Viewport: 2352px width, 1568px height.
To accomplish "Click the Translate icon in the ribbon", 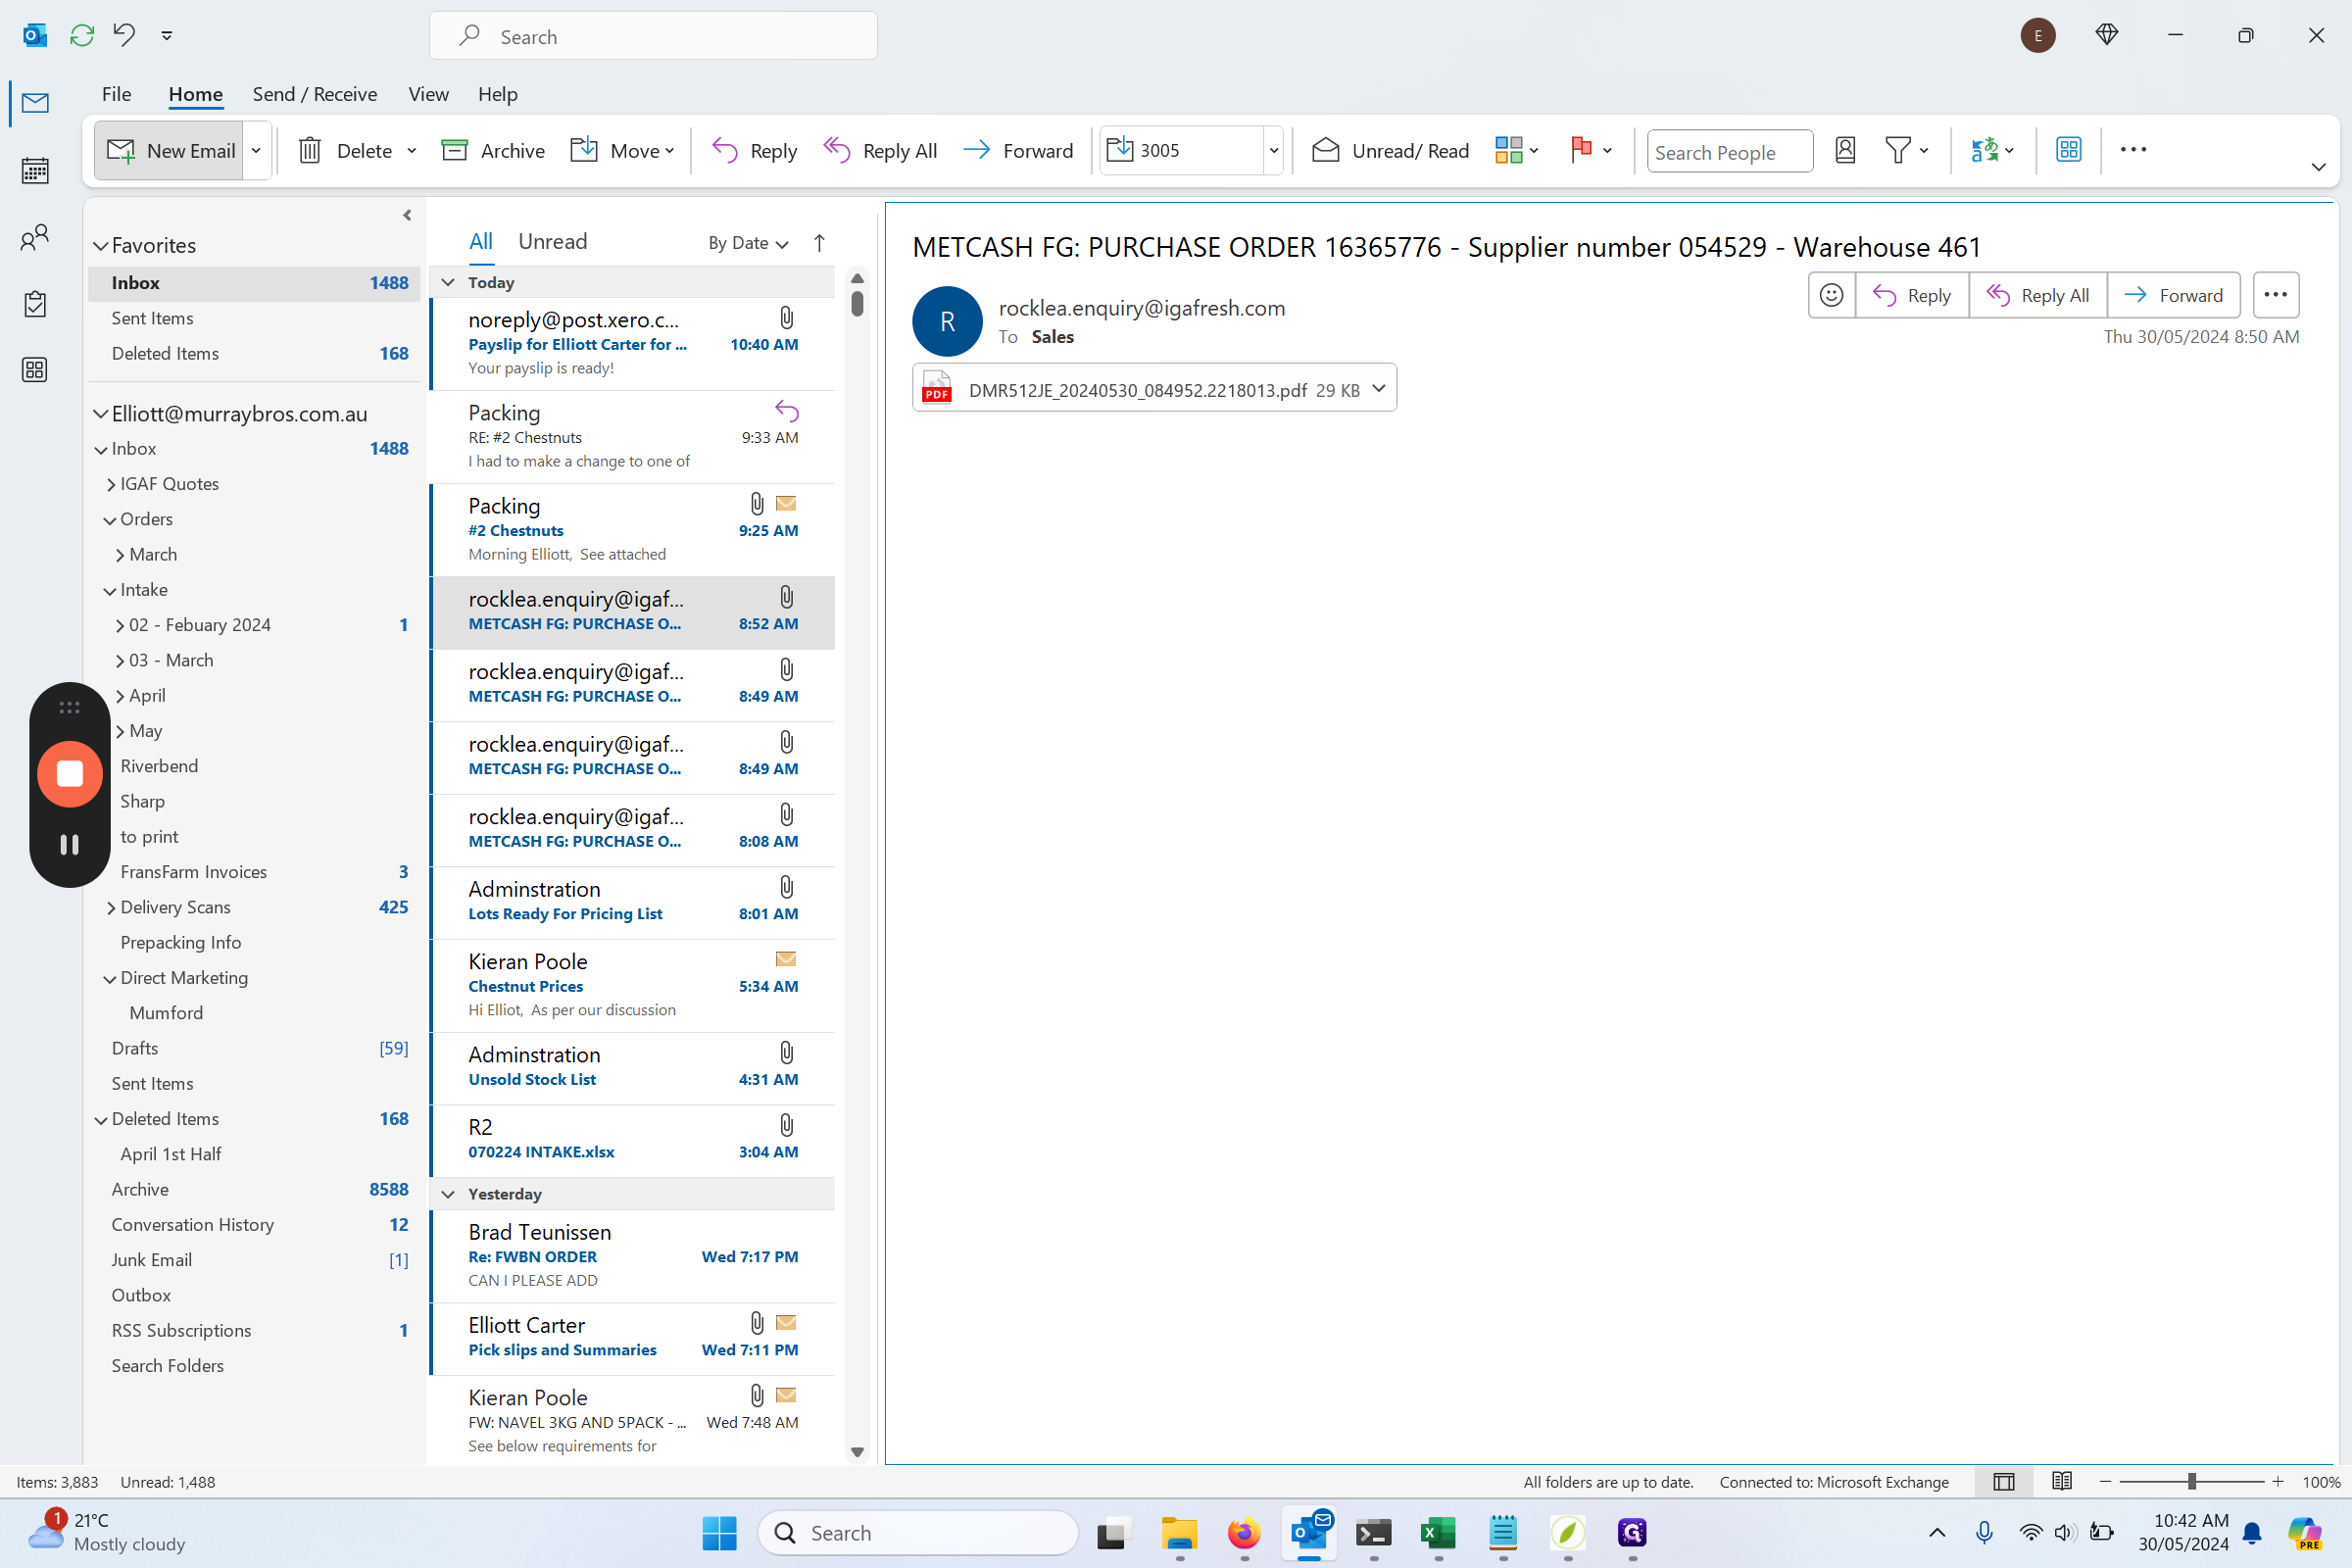I will 1984,150.
